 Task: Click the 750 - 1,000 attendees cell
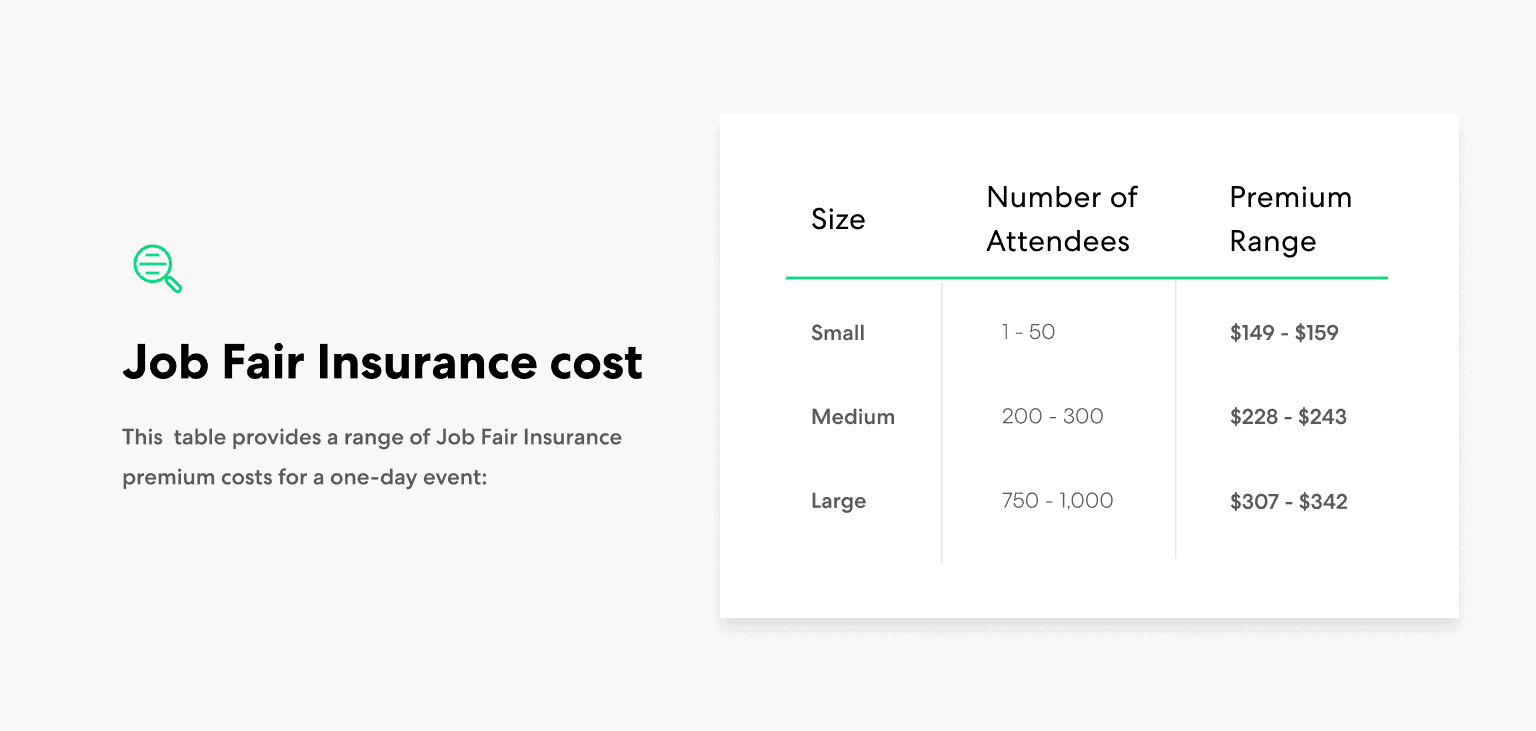click(x=1057, y=501)
